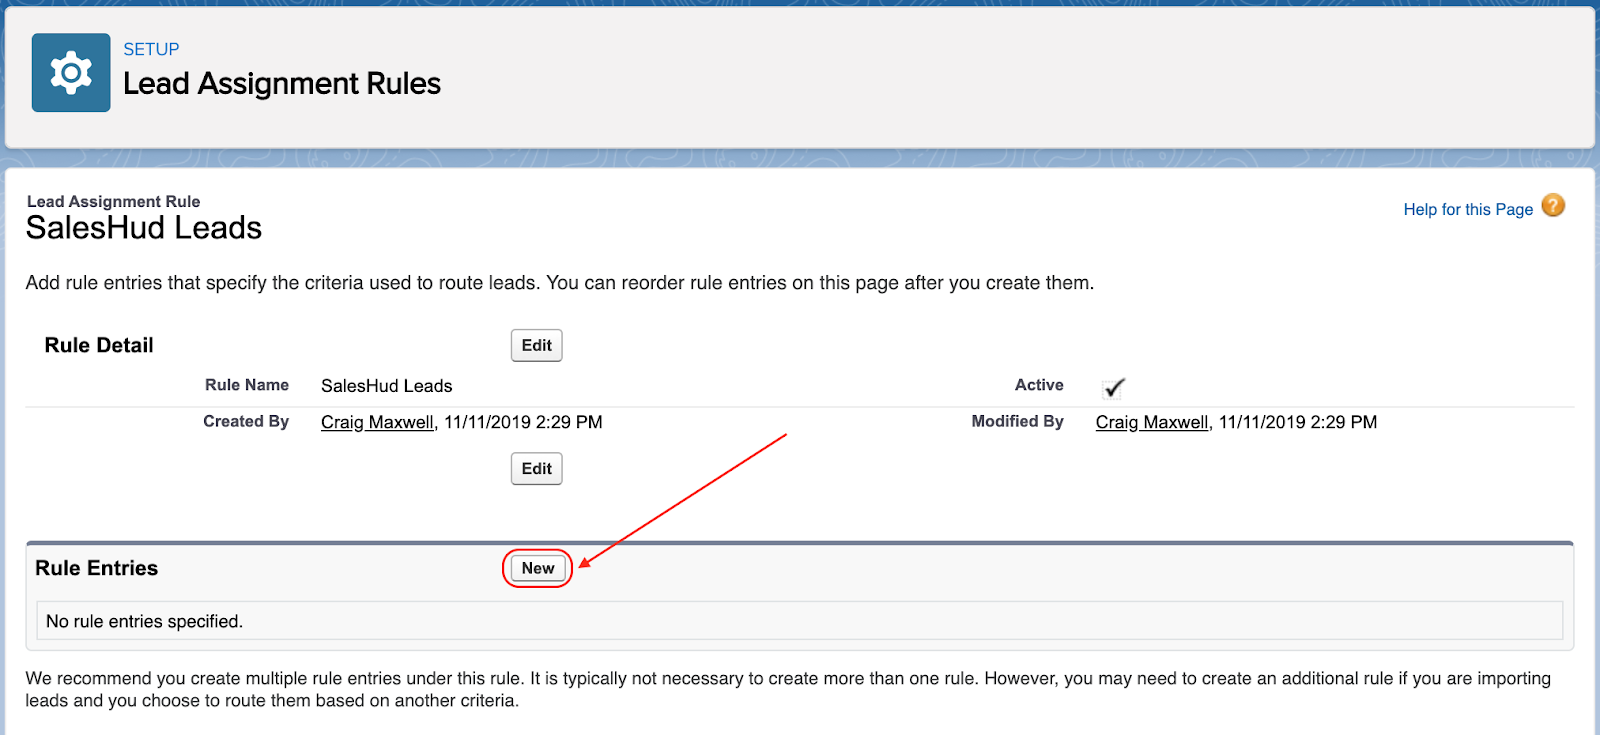Image resolution: width=1600 pixels, height=735 pixels.
Task: Open Craig Maxwell link in Modified By
Action: pyautogui.click(x=1152, y=422)
